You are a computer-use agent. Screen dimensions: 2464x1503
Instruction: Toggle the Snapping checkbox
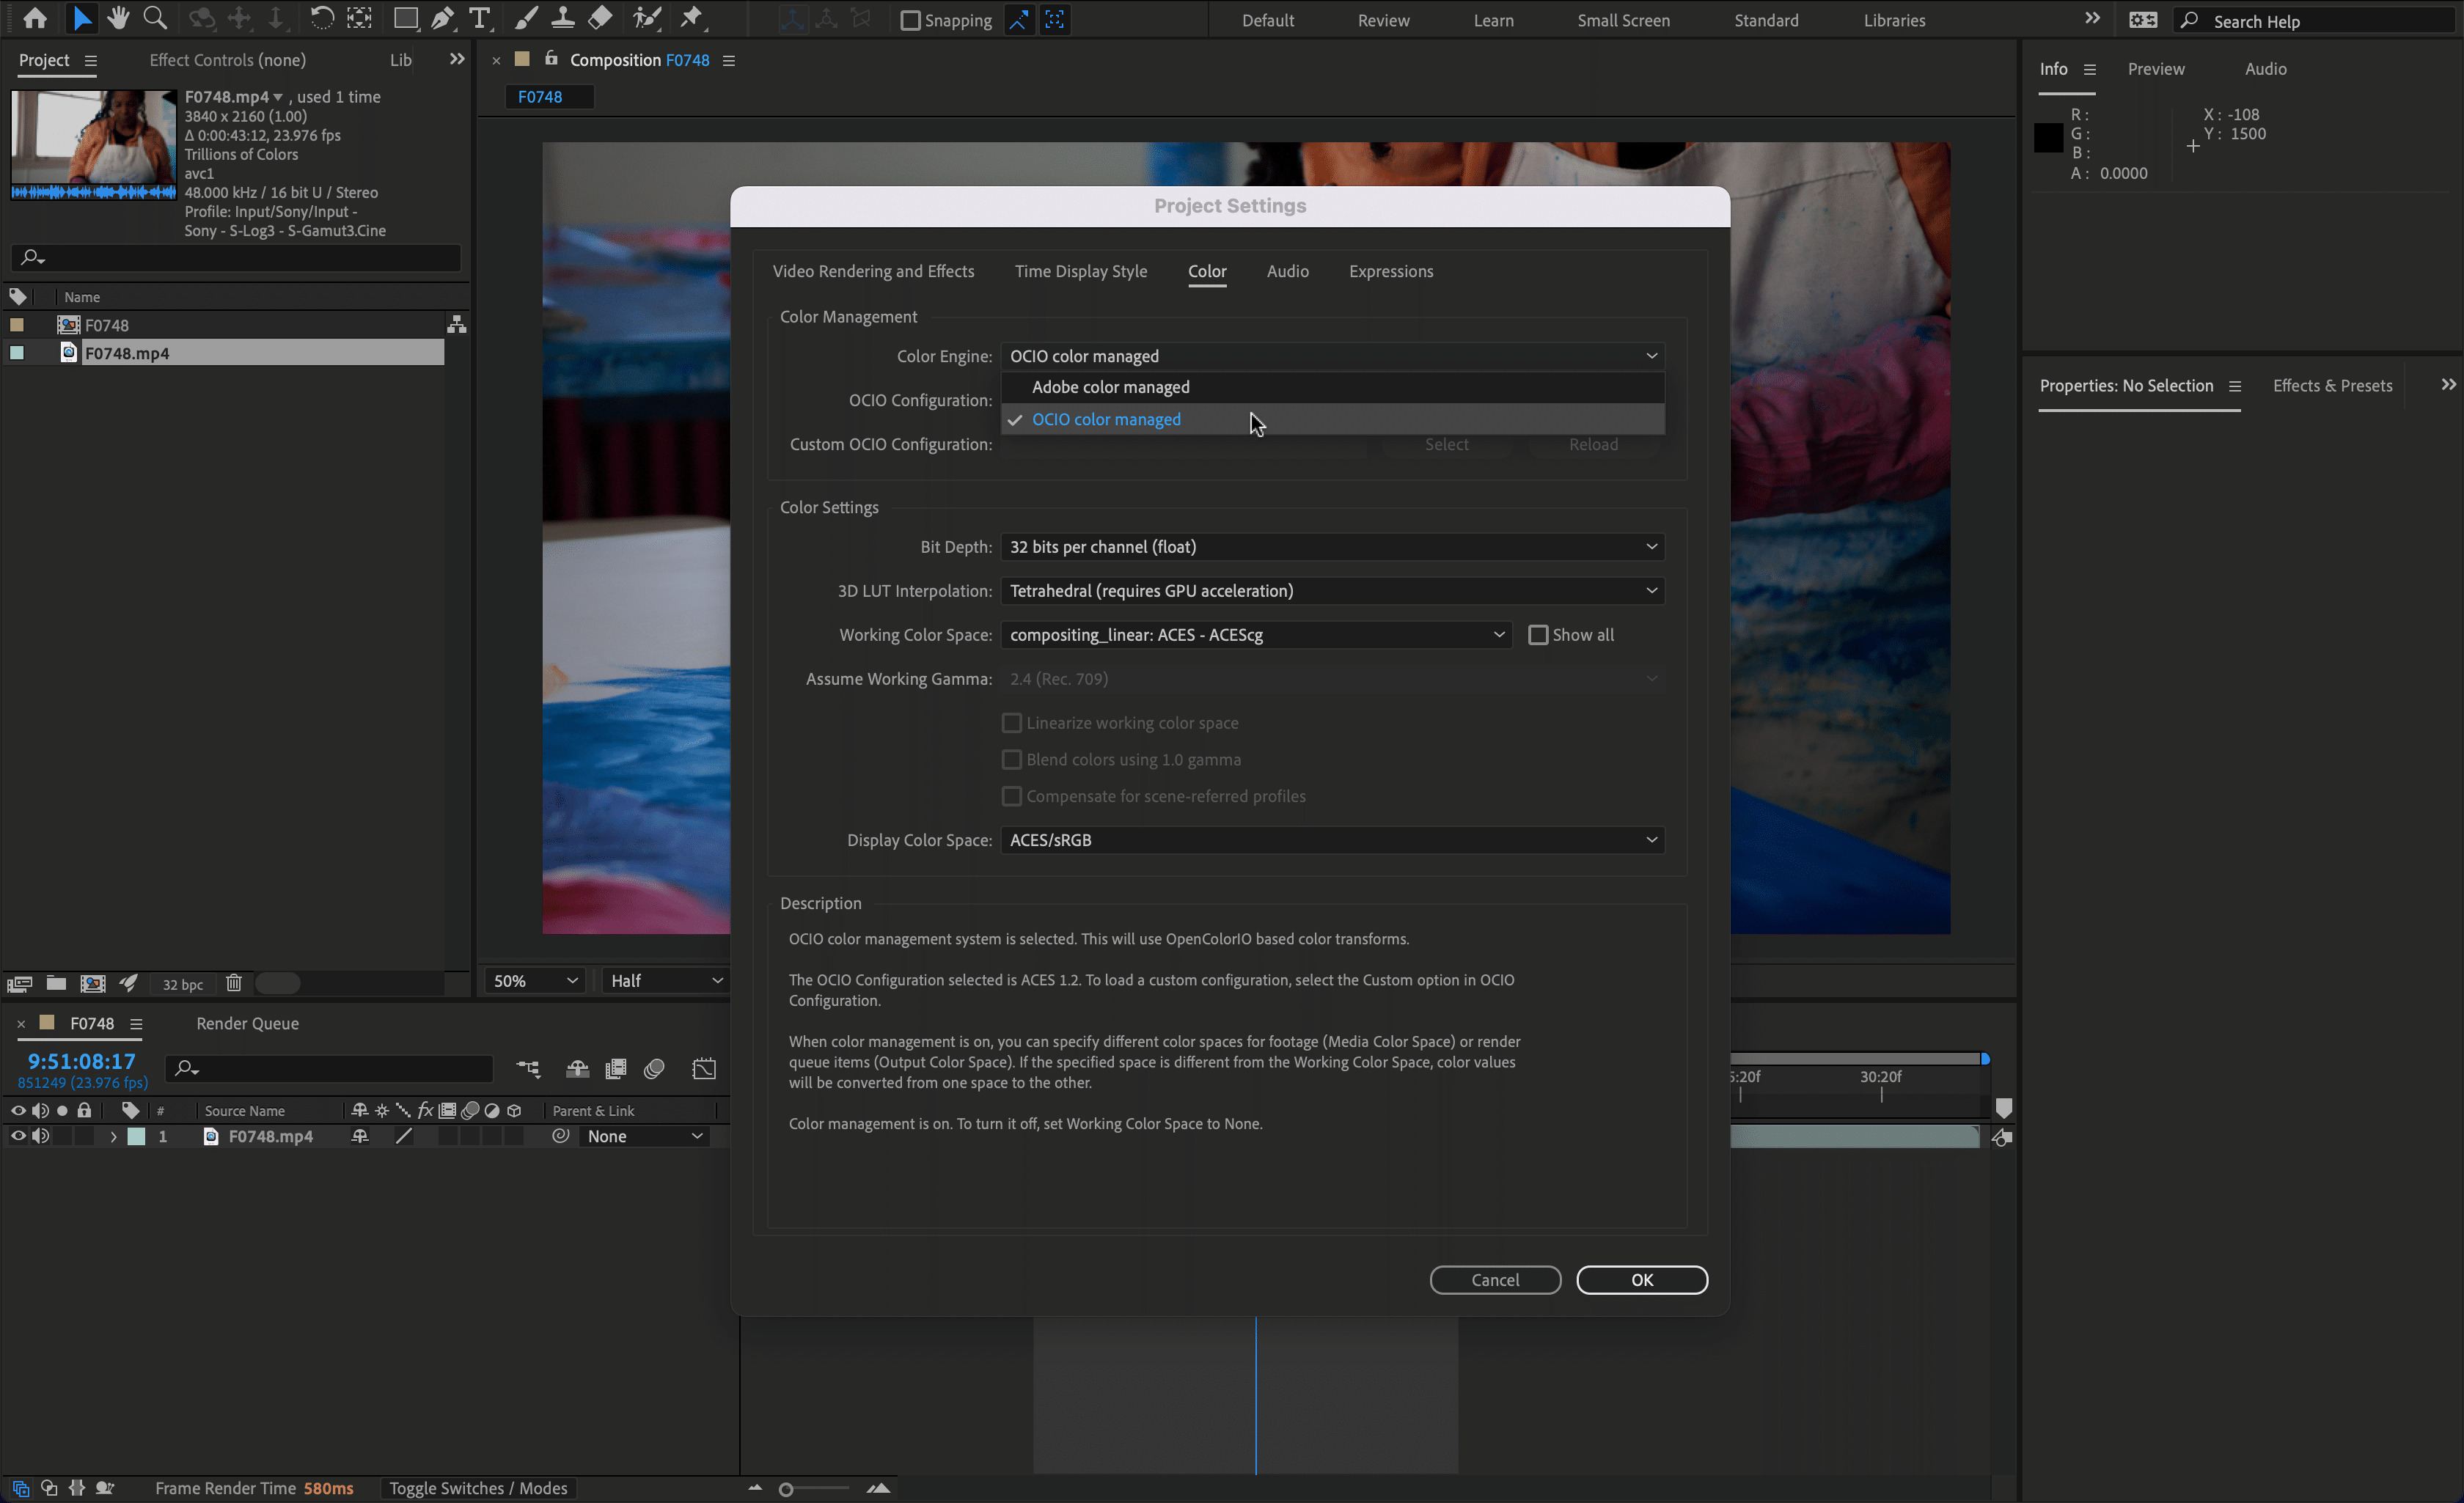[910, 20]
